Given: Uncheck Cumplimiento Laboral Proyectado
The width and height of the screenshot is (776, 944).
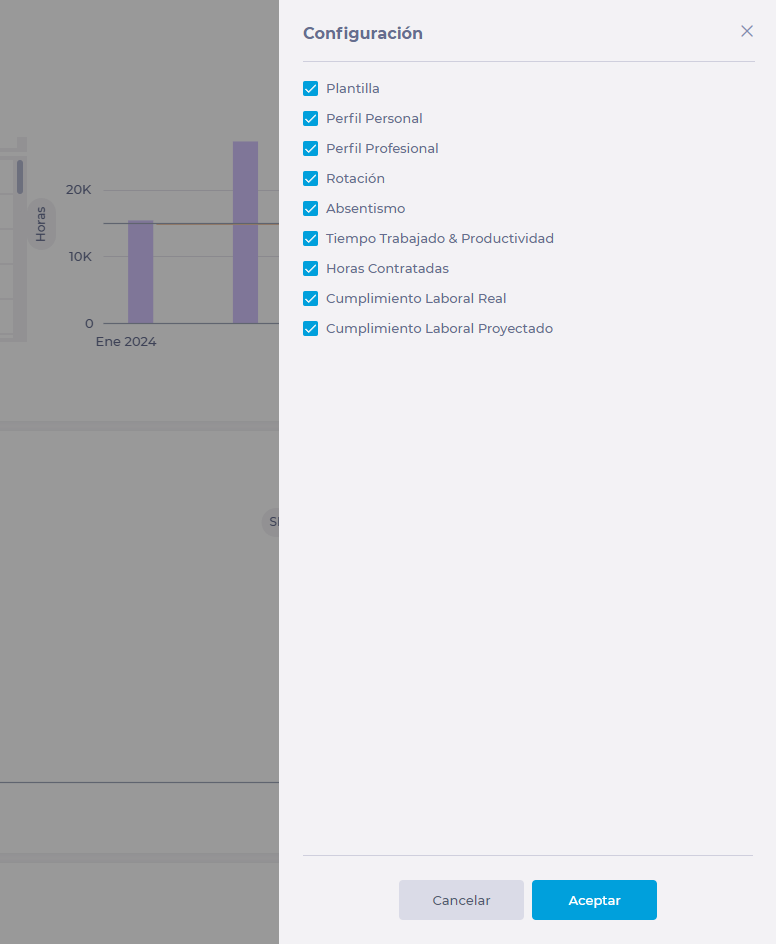Looking at the screenshot, I should [310, 329].
